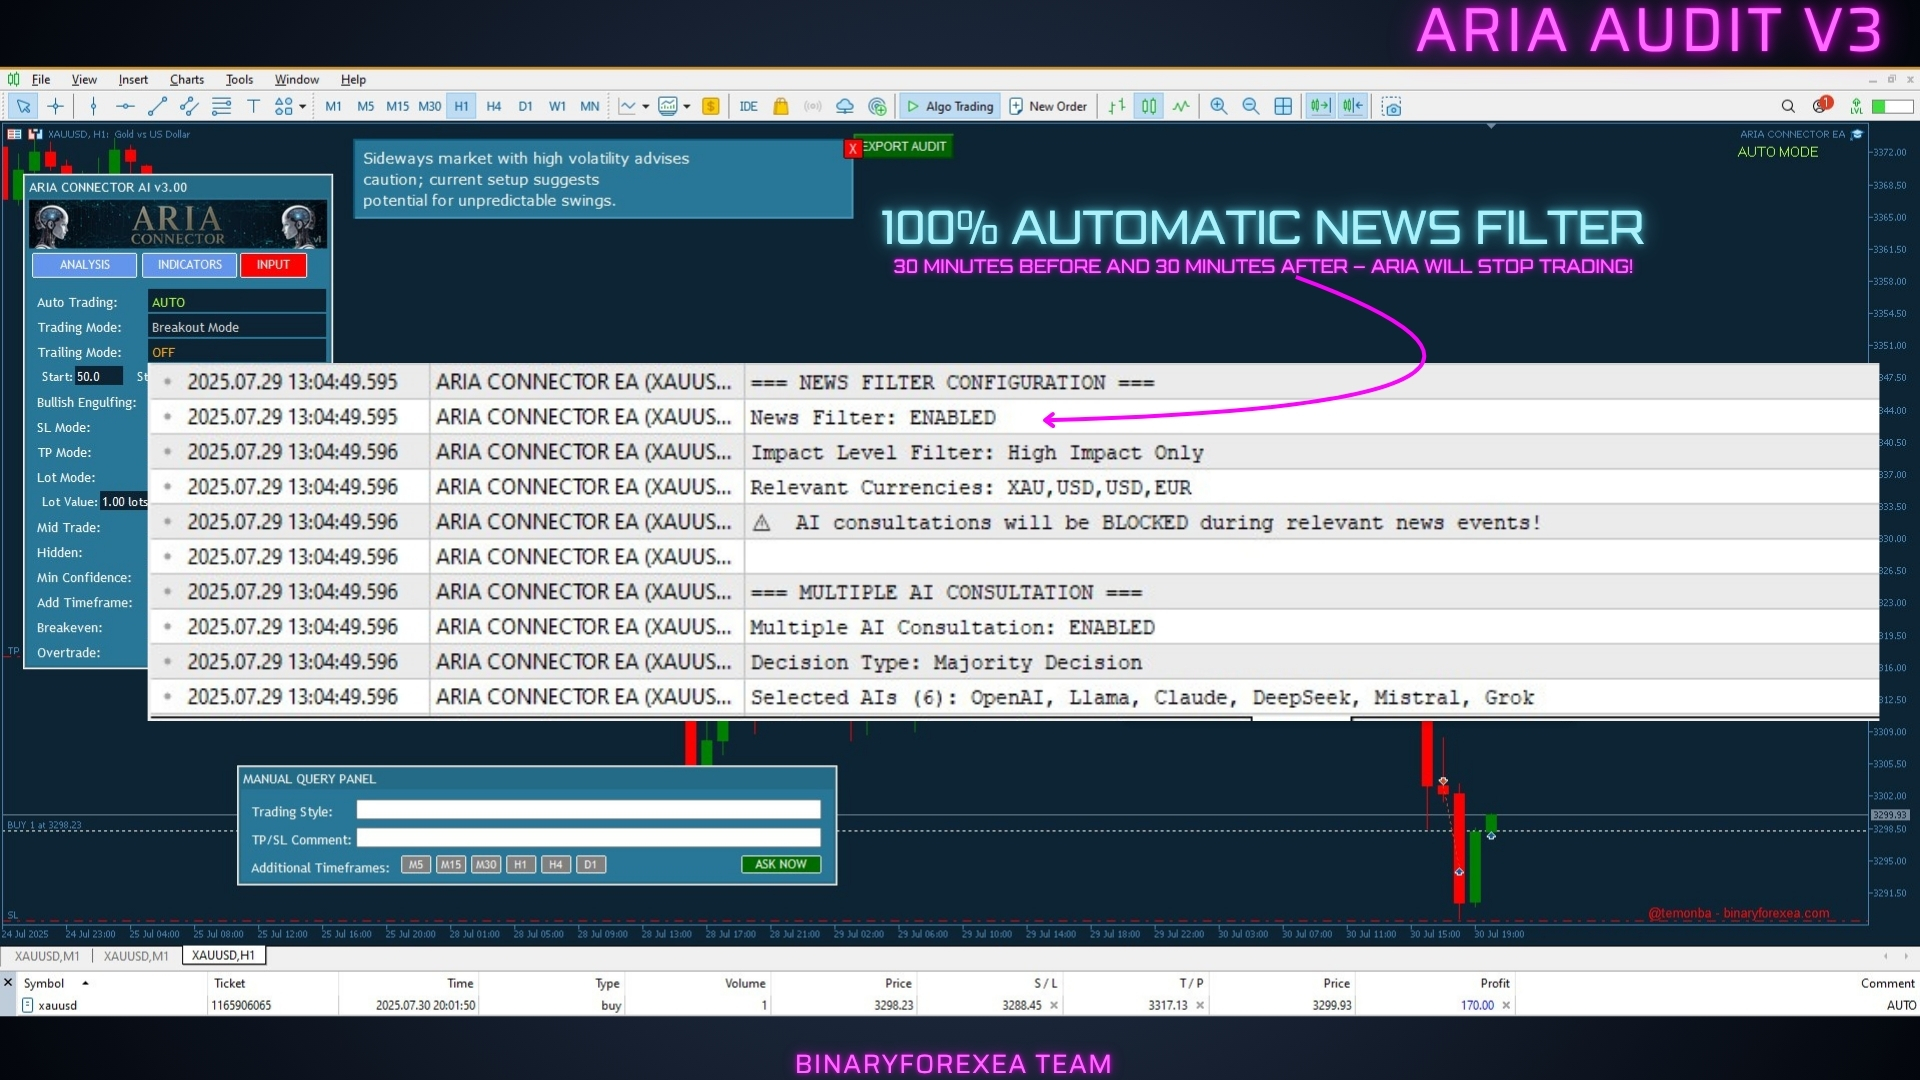The width and height of the screenshot is (1920, 1080).
Task: Switch chart to M30 timeframe
Action: (430, 106)
